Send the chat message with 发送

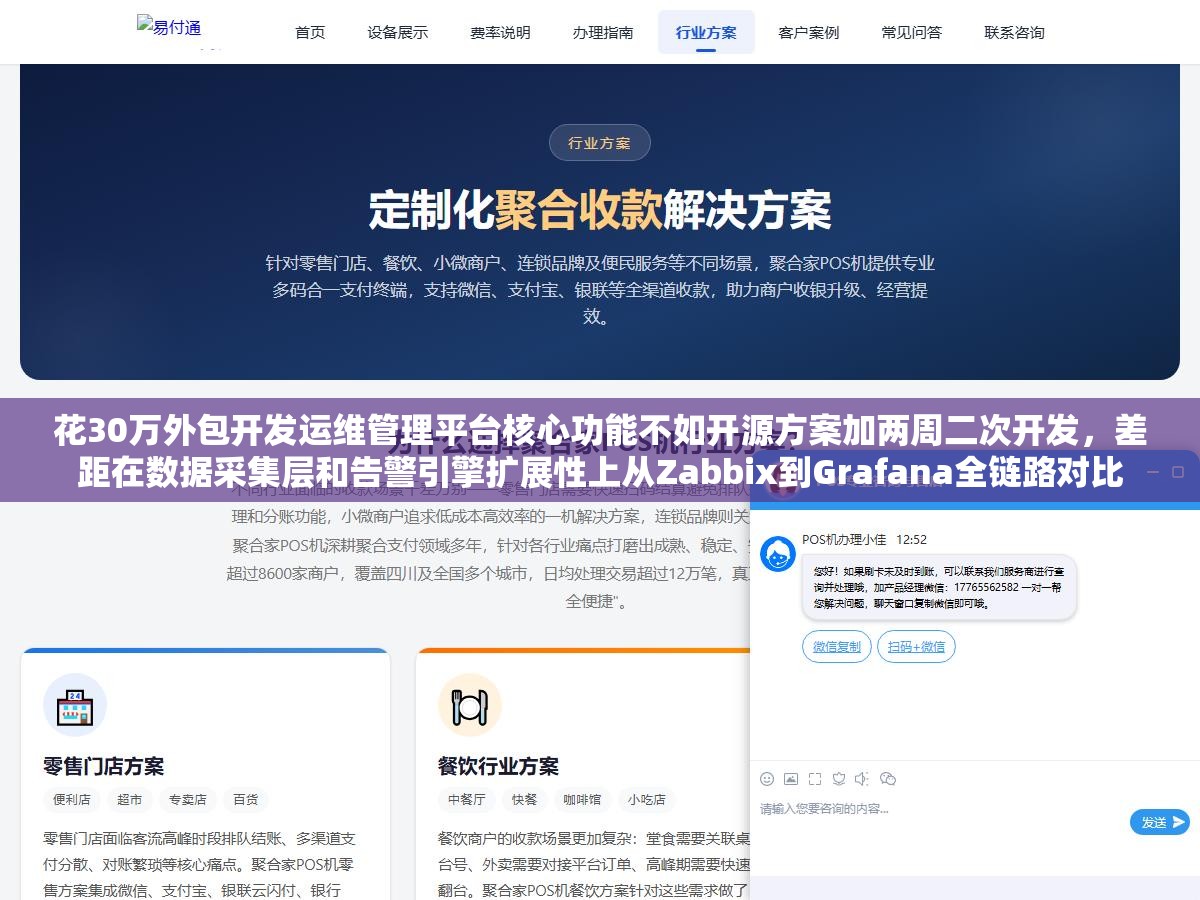tap(1160, 822)
